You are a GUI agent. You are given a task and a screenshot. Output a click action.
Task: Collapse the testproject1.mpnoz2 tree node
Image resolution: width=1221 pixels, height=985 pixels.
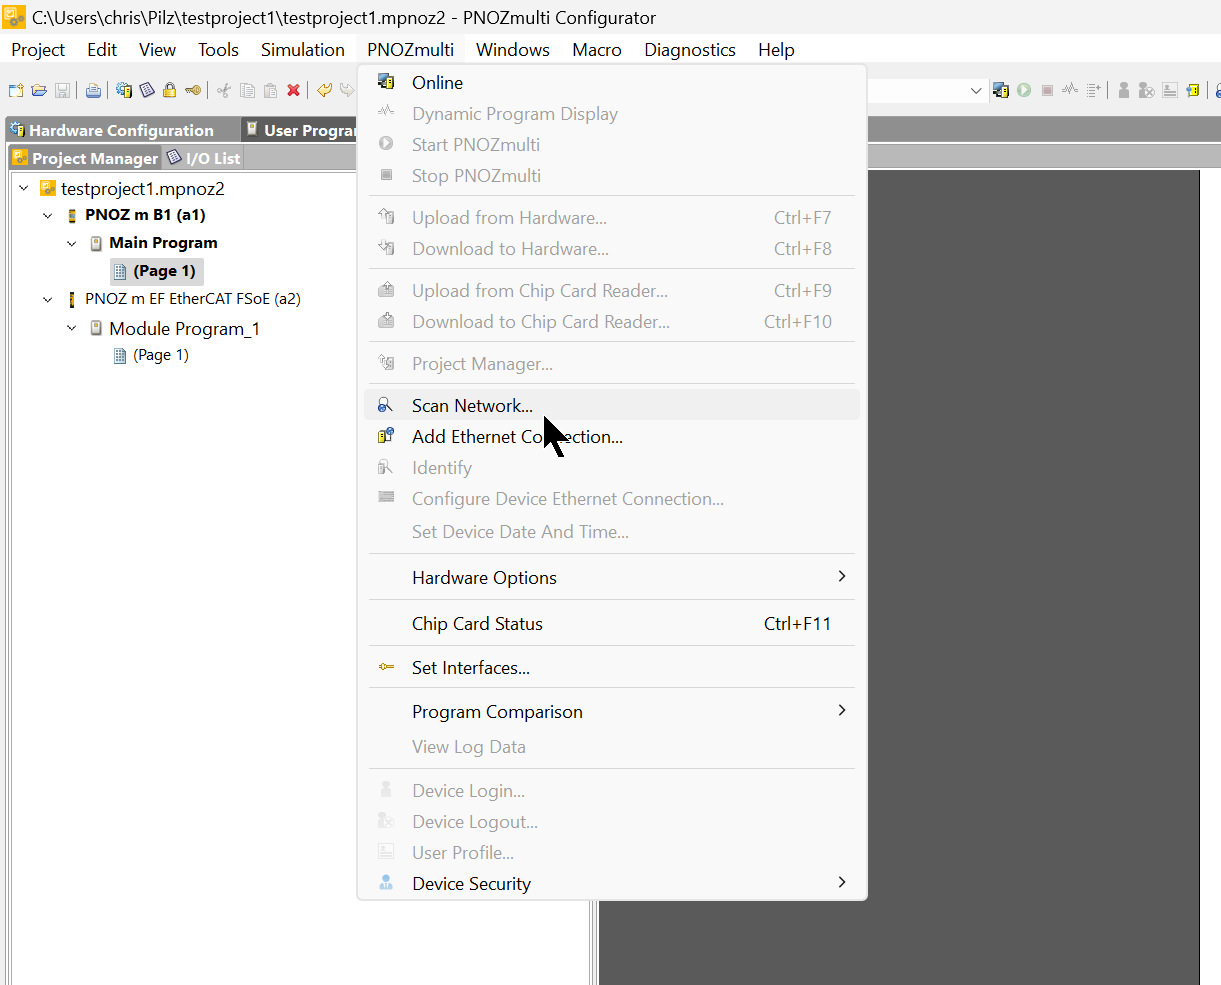(x=24, y=188)
